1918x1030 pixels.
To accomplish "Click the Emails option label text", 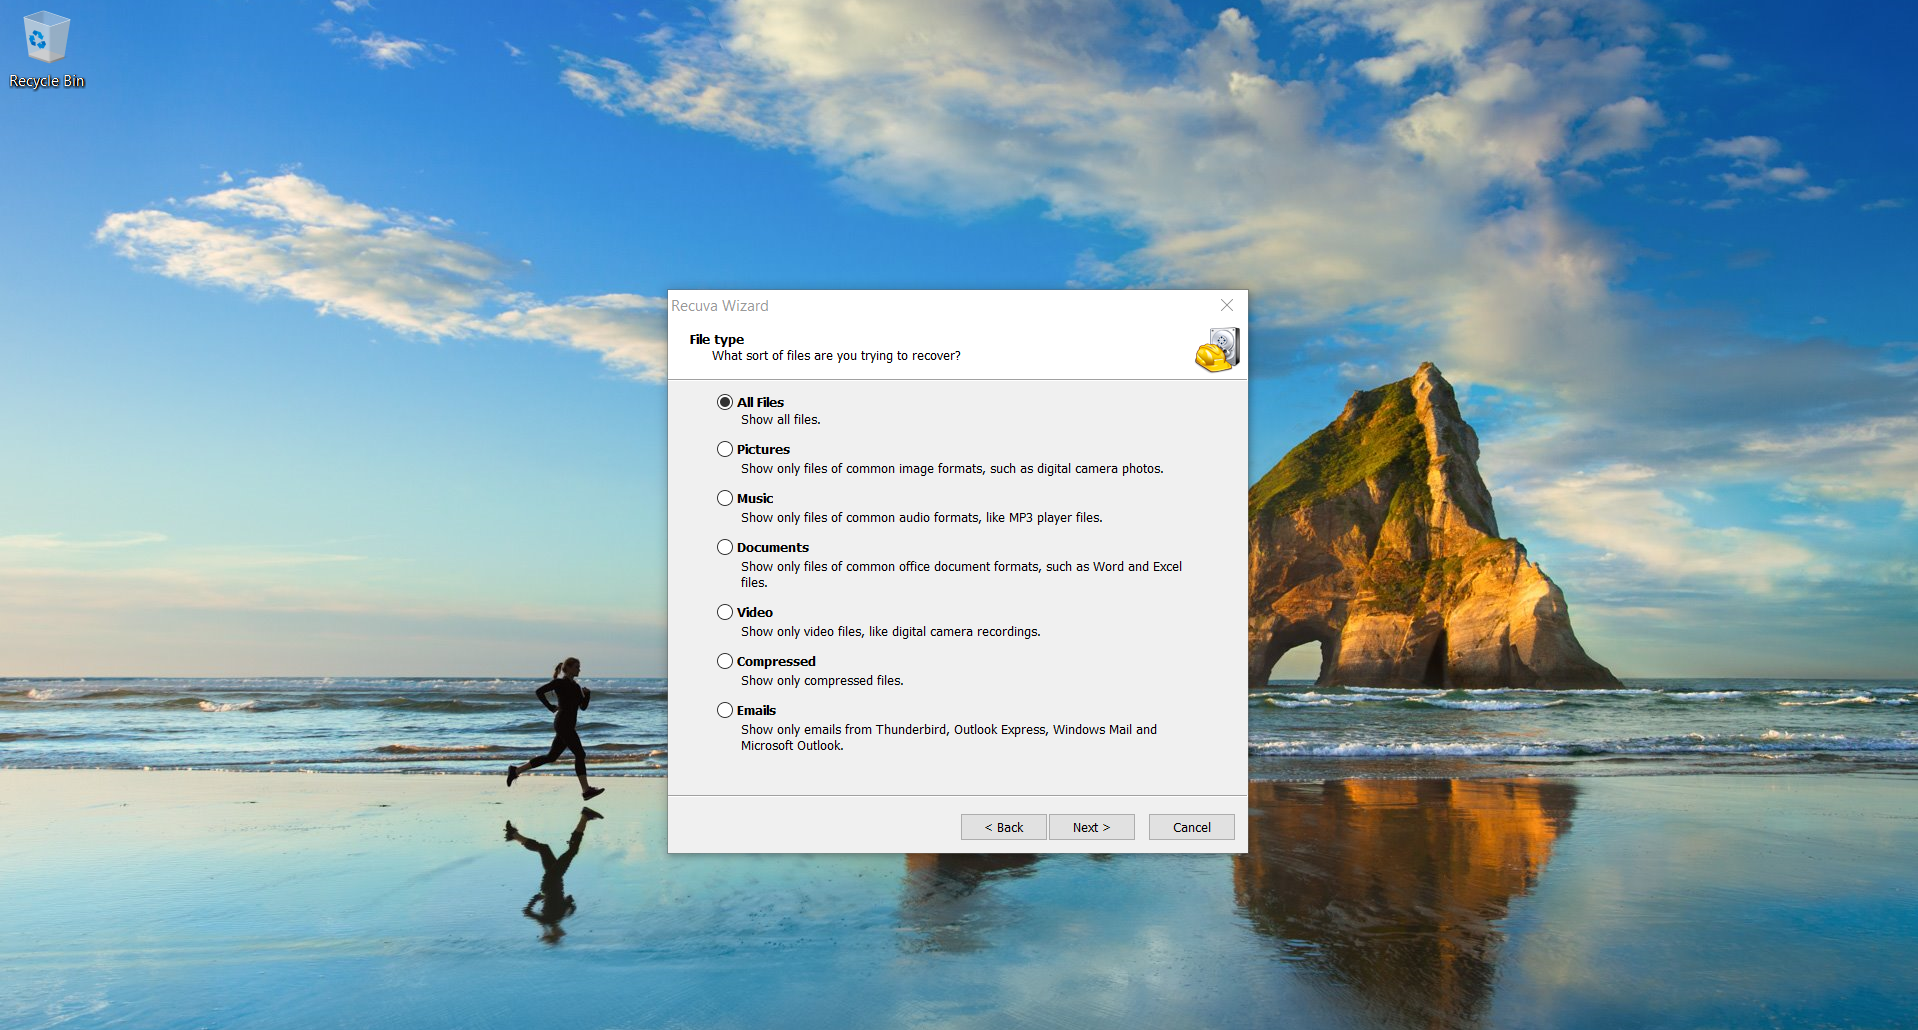I will (756, 710).
